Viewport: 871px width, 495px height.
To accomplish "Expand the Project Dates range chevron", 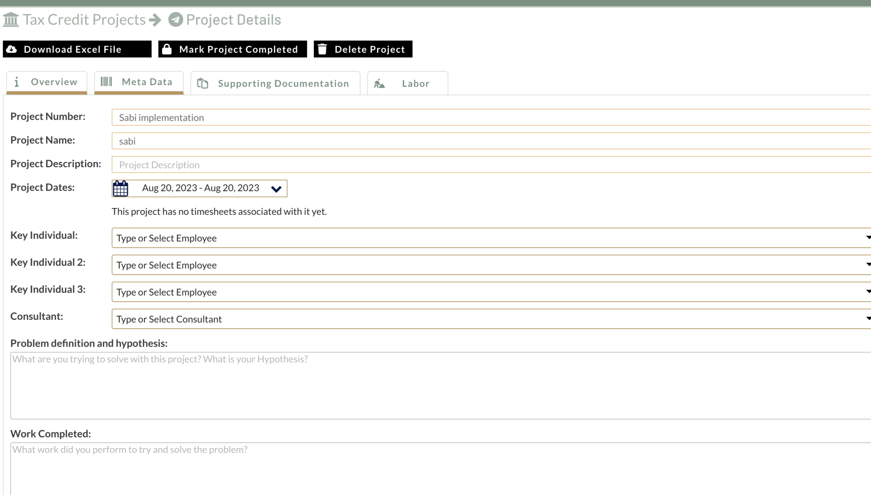I will [276, 189].
